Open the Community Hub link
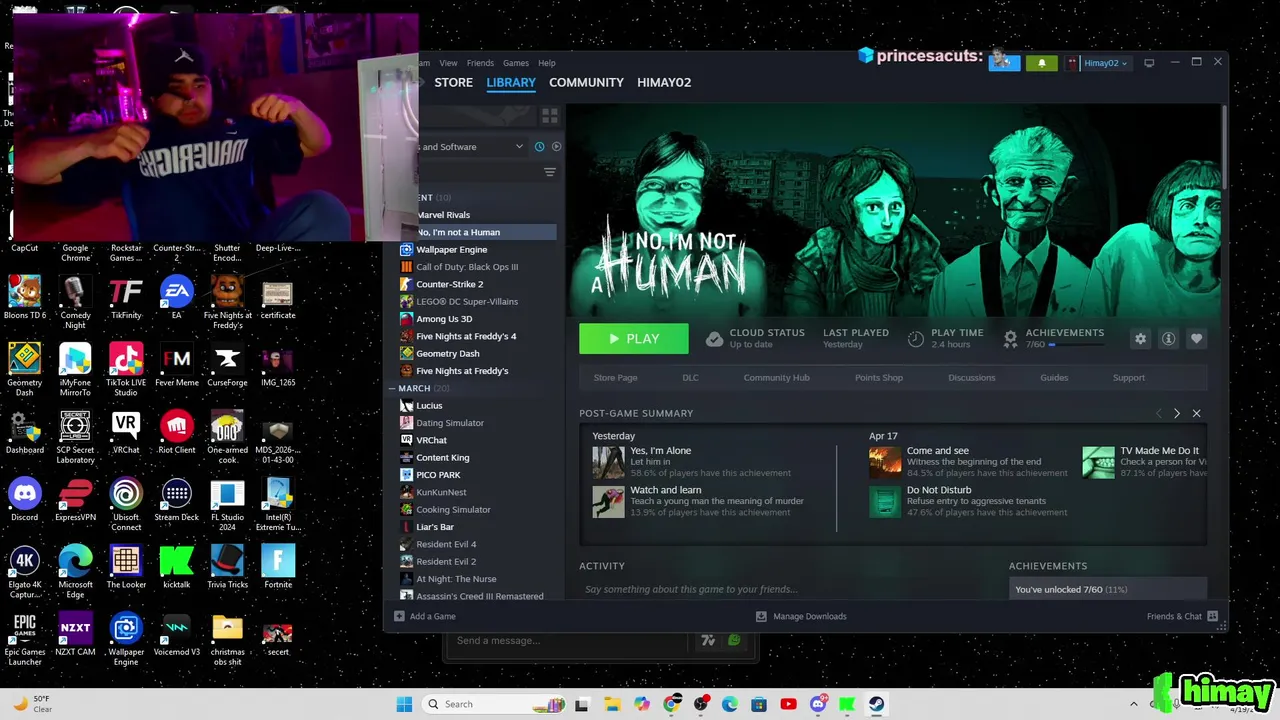This screenshot has height=720, width=1280. 776,378
